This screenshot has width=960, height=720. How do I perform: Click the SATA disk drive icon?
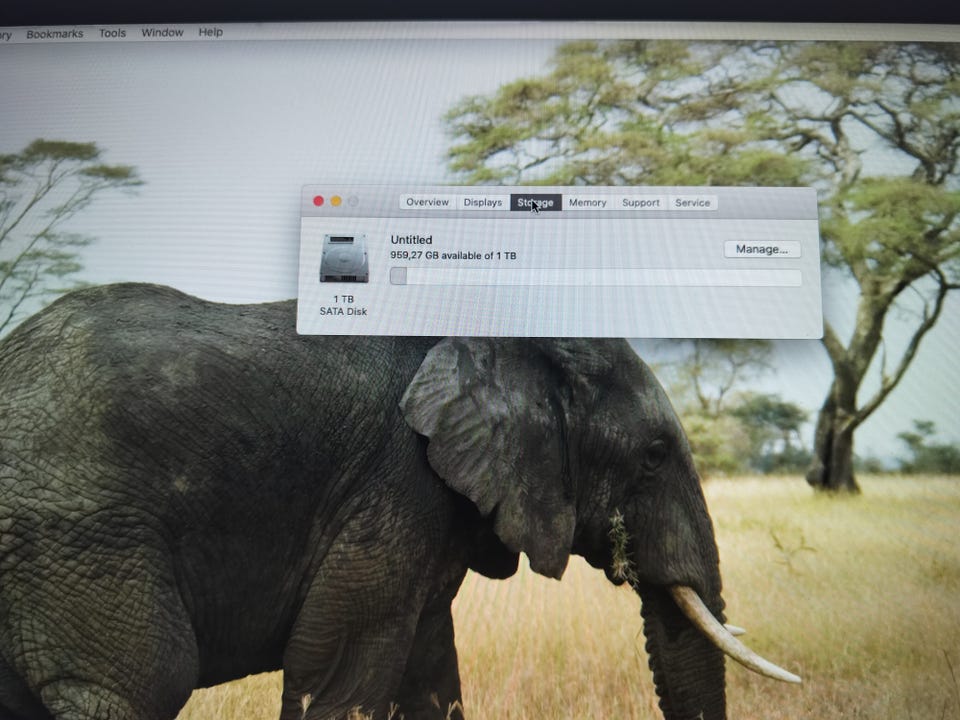click(344, 258)
